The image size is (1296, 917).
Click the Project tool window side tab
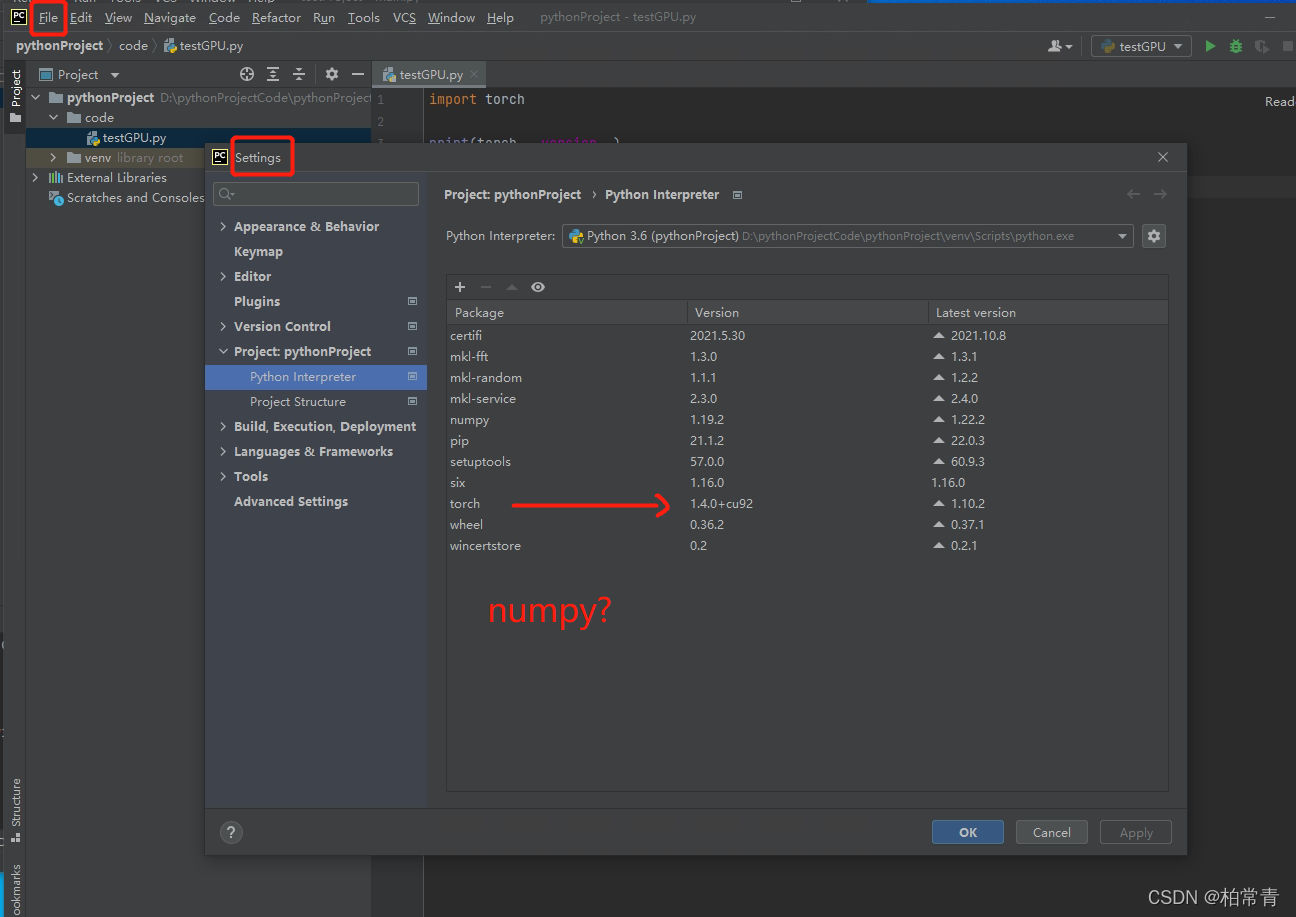click(x=15, y=96)
